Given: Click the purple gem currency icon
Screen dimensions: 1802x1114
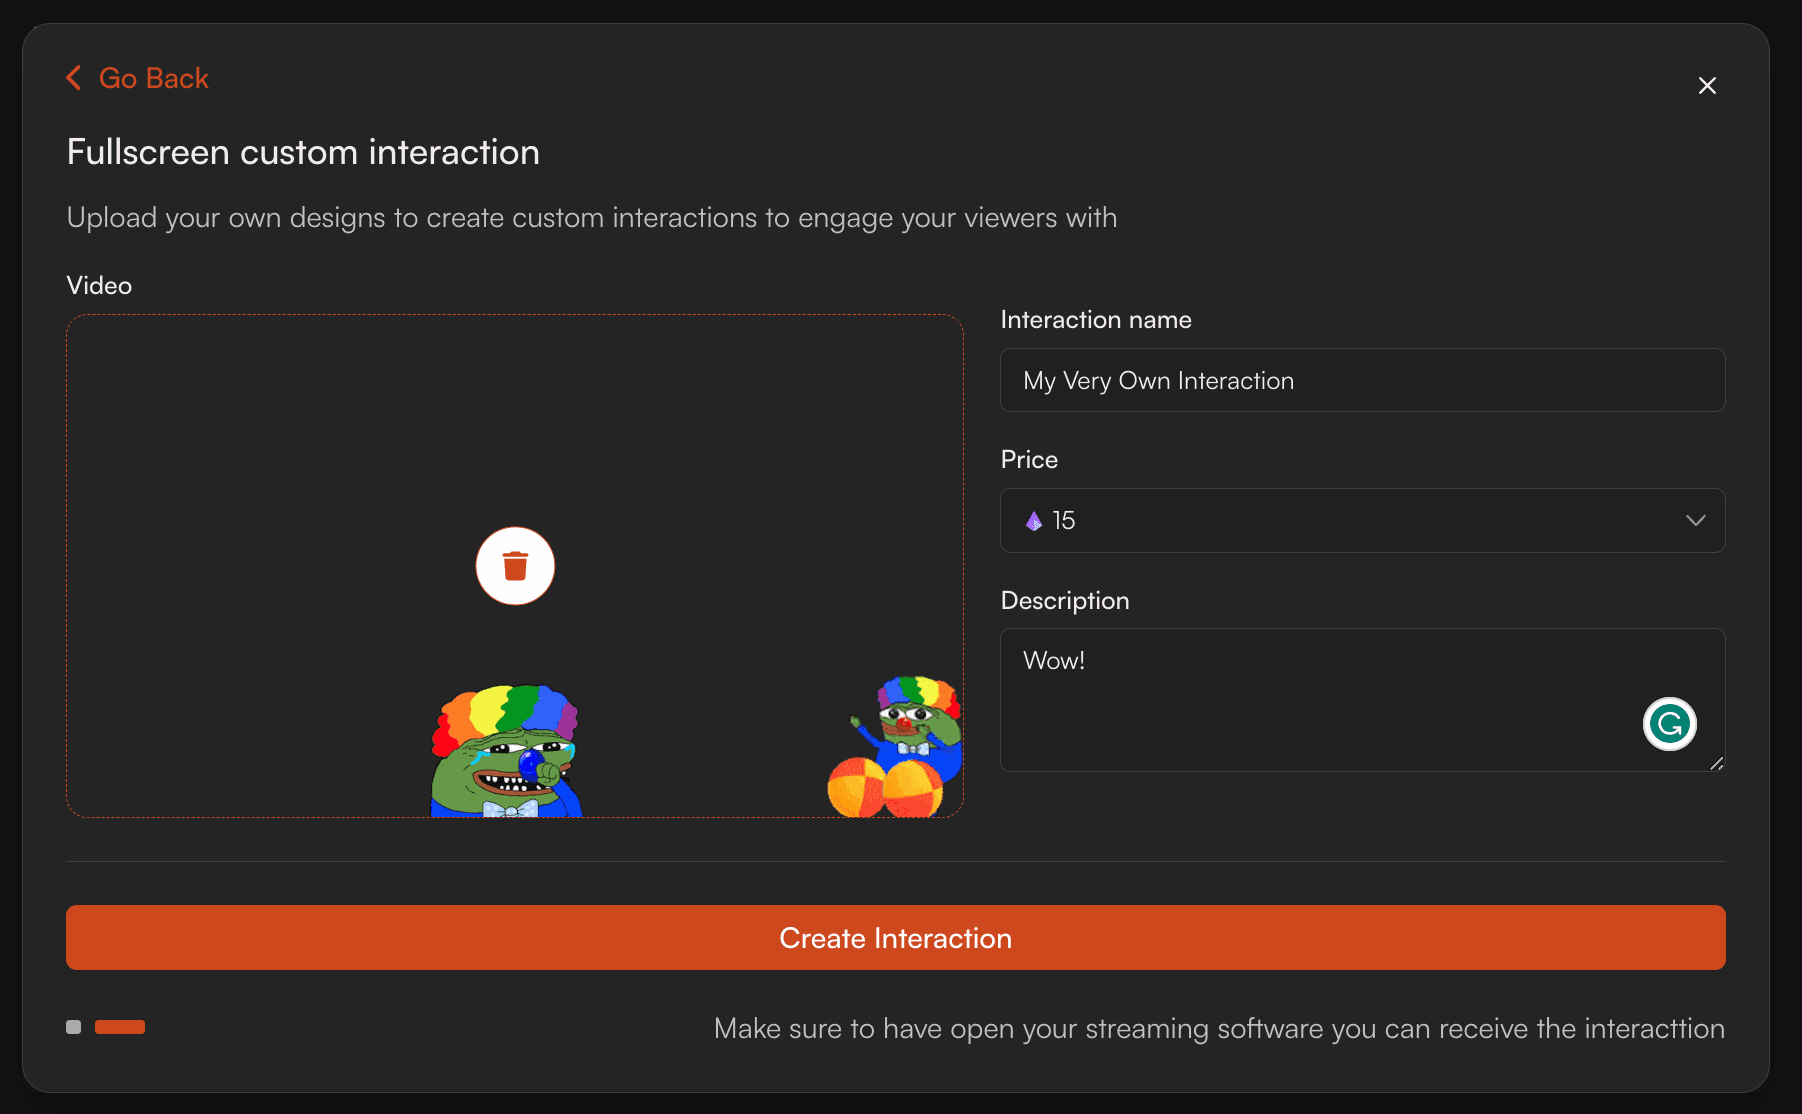Looking at the screenshot, I should [x=1034, y=521].
